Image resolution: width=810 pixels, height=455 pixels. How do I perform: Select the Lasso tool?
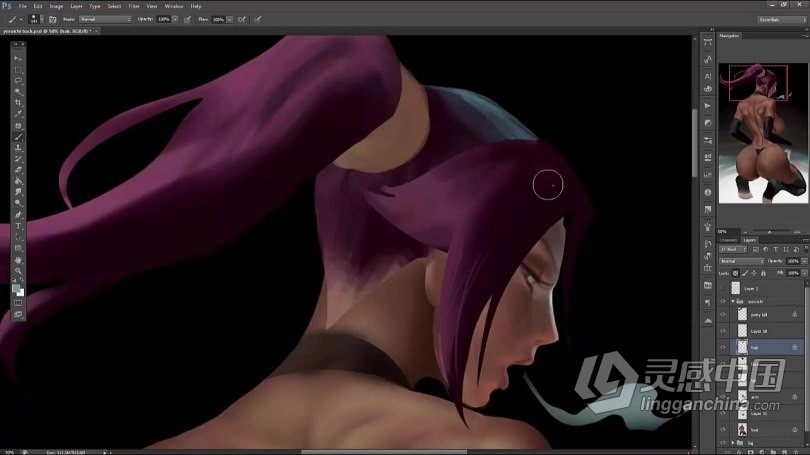(x=18, y=81)
